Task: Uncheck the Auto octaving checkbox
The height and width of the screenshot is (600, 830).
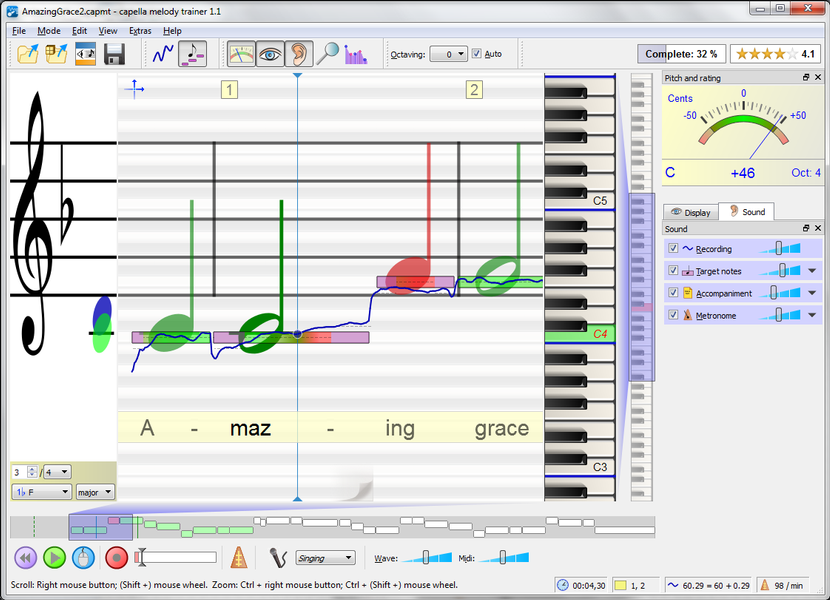Action: [476, 53]
